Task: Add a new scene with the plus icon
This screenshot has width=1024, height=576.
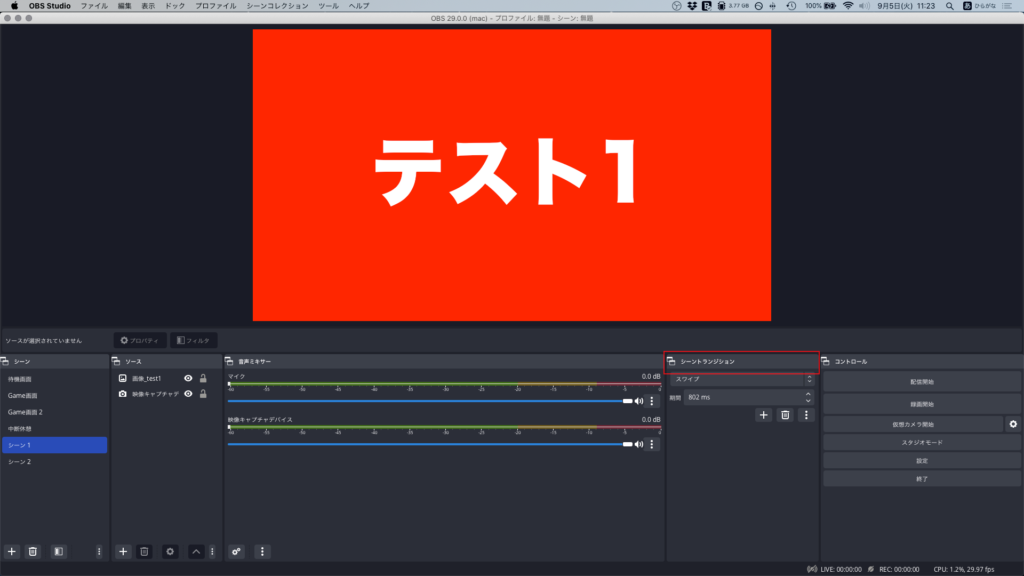Action: pyautogui.click(x=12, y=551)
